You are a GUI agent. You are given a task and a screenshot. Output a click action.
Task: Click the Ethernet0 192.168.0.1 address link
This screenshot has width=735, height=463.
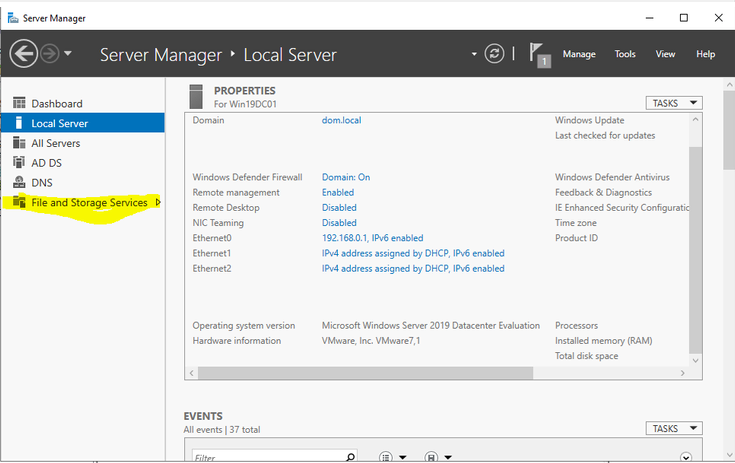tap(372, 238)
